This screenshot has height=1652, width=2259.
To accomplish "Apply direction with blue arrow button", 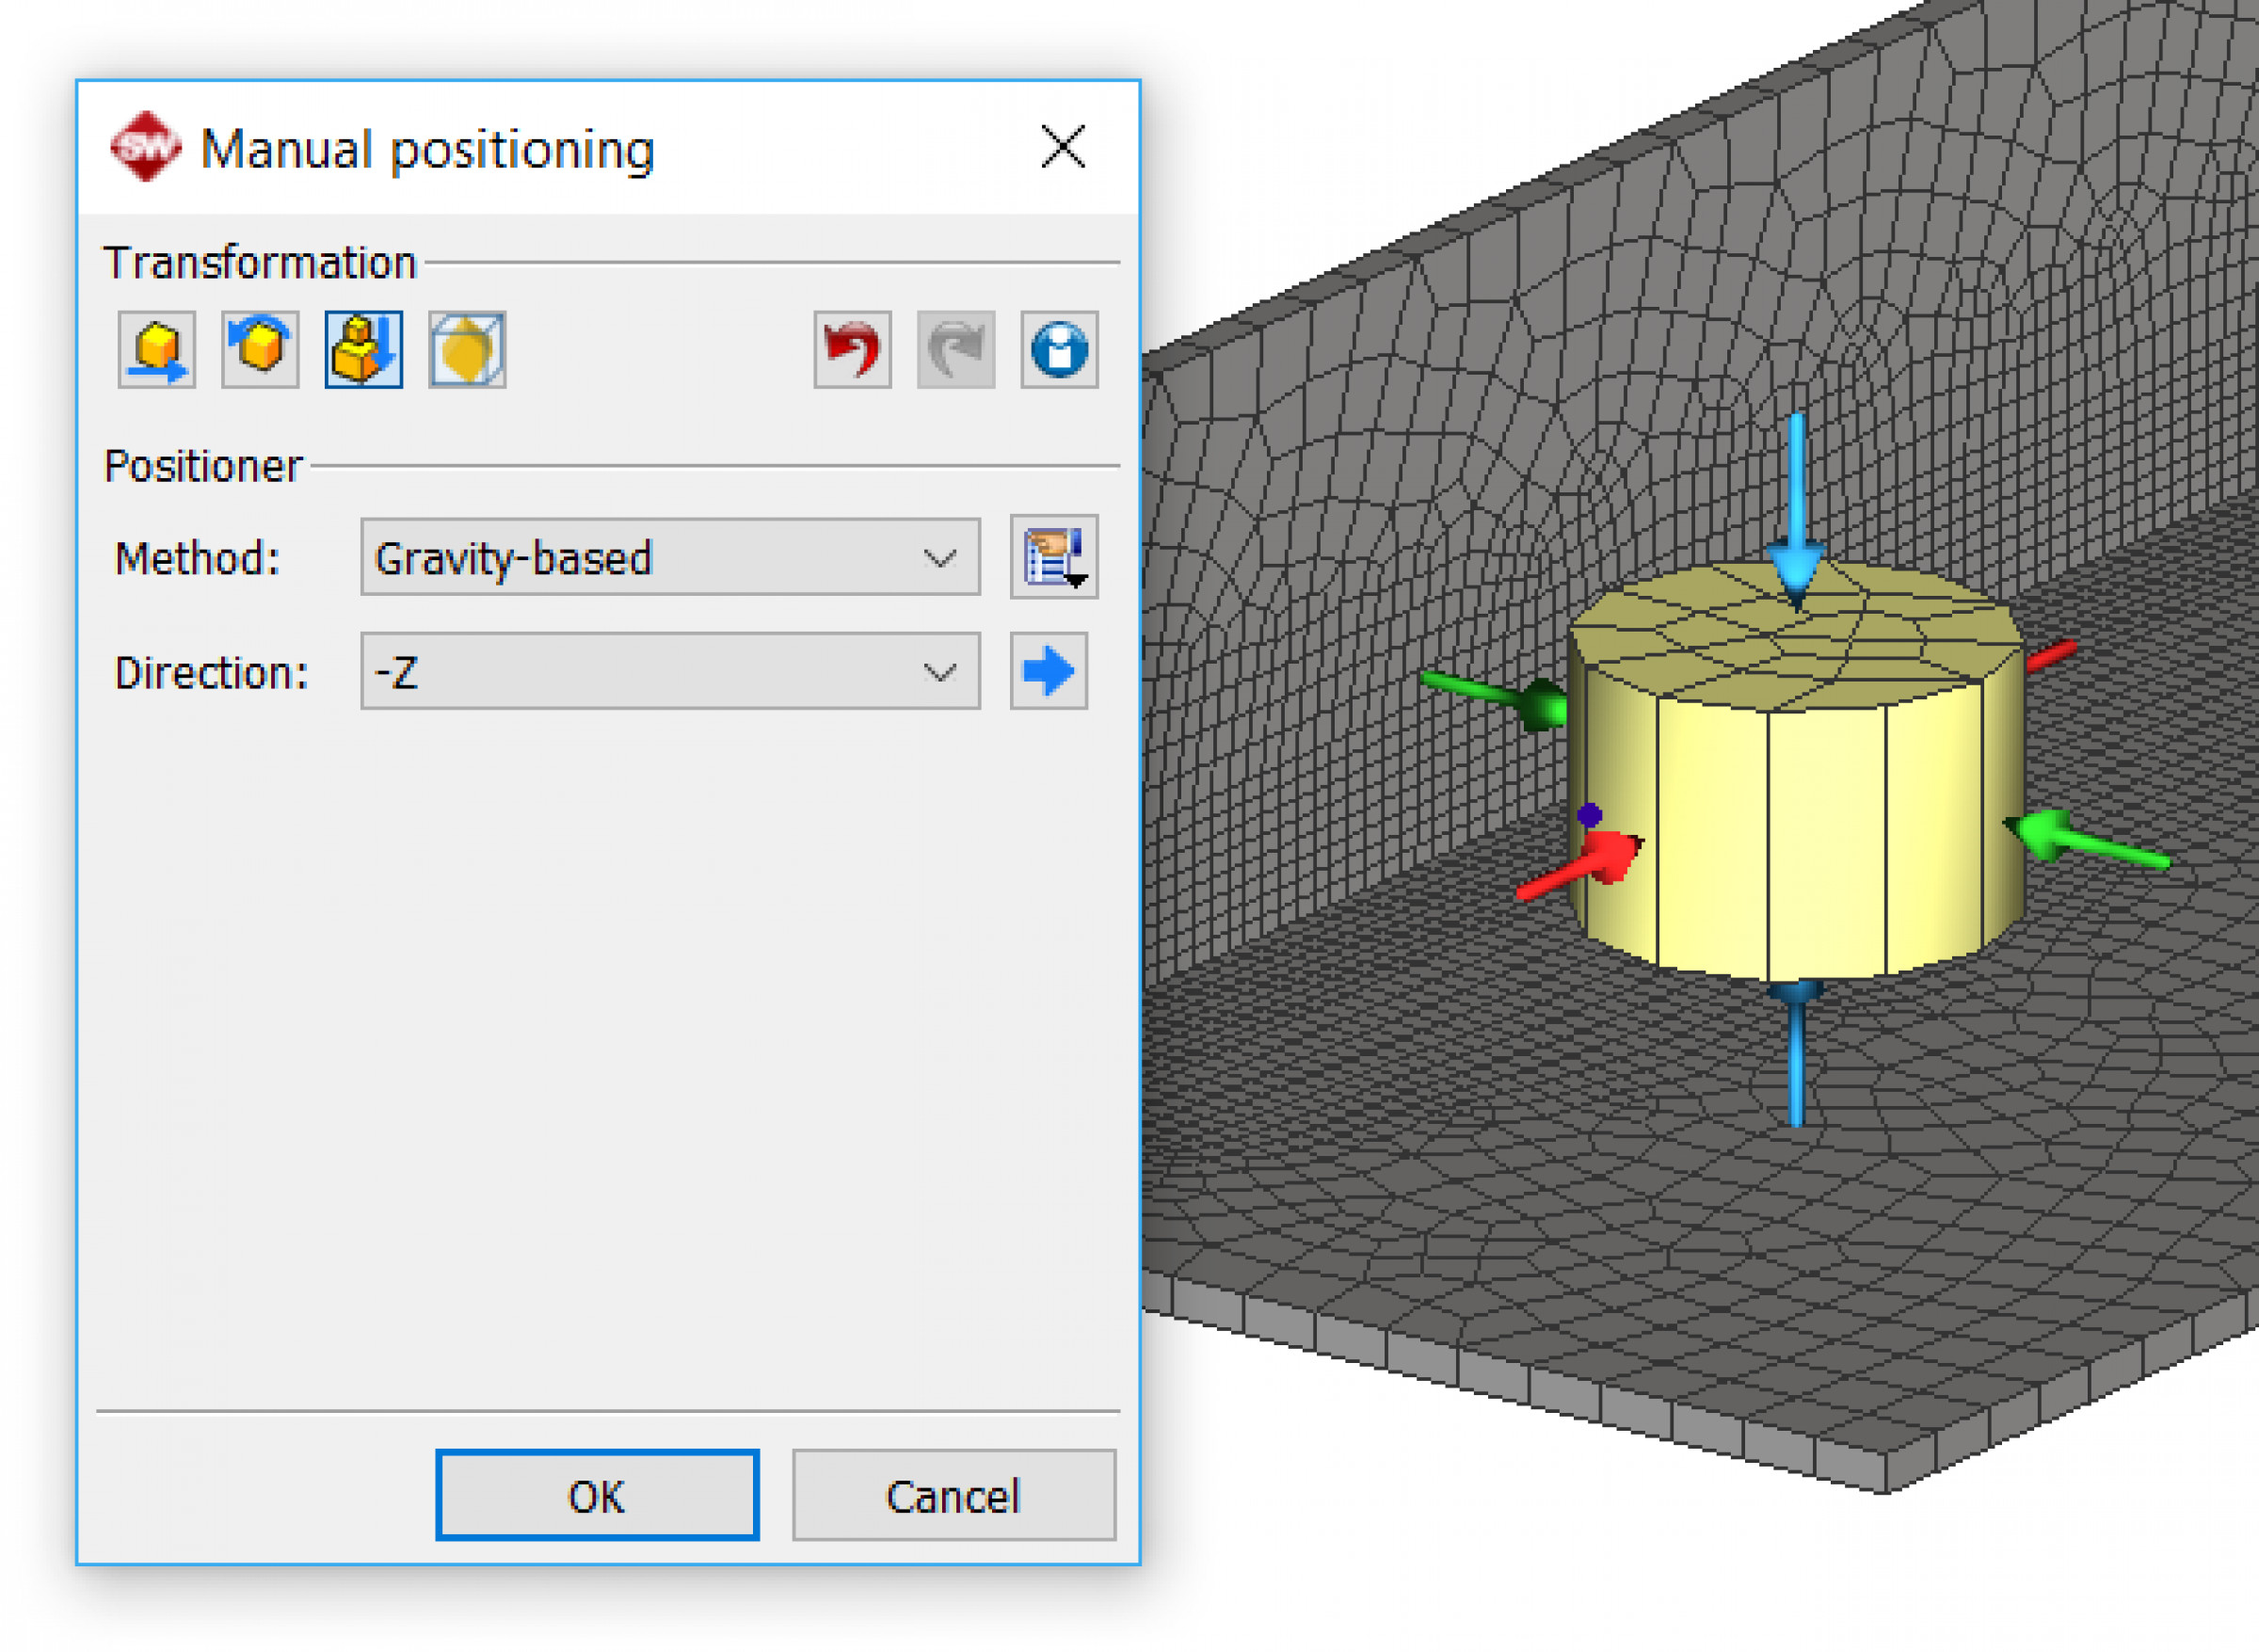I will (x=1048, y=671).
